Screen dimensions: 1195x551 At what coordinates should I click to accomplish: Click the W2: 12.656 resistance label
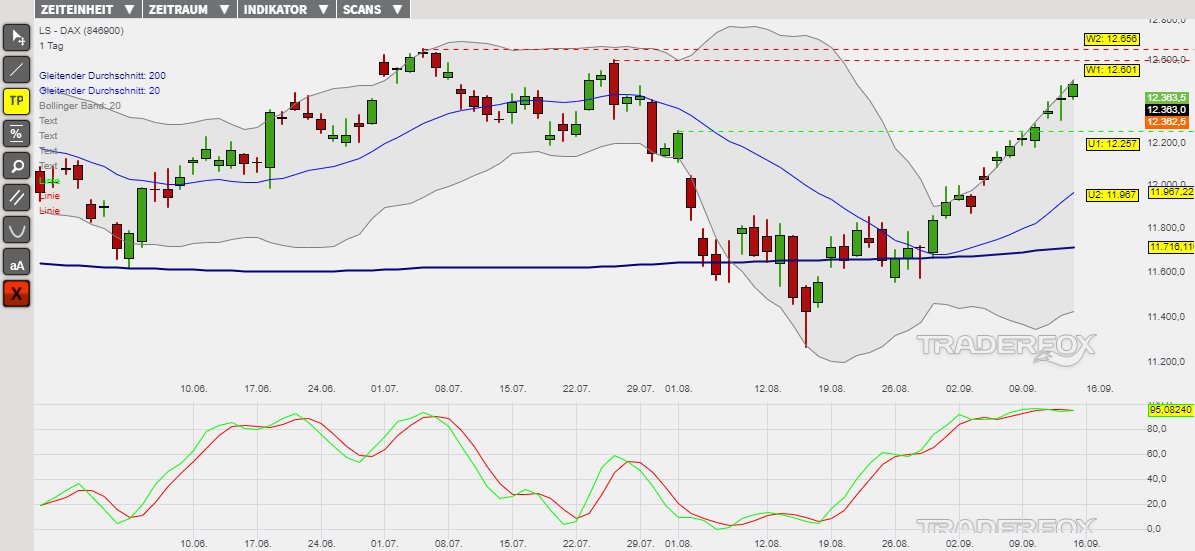coord(1112,39)
